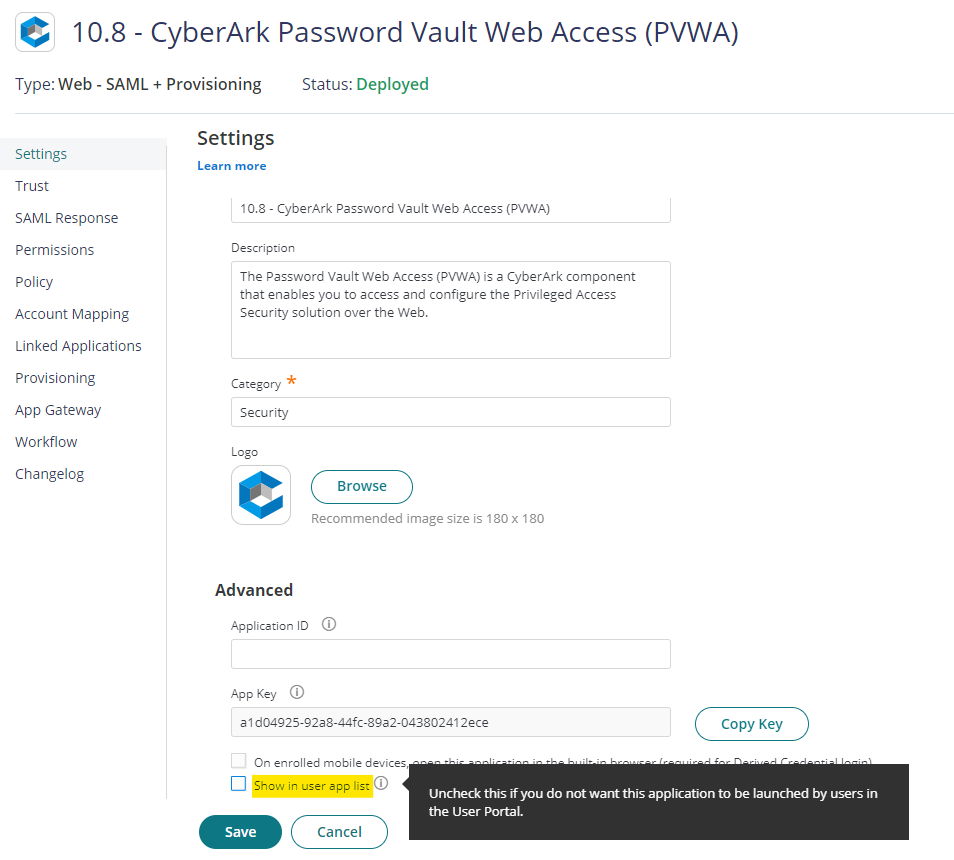
Task: Click the info icon next to Show in user app list
Action: point(381,784)
